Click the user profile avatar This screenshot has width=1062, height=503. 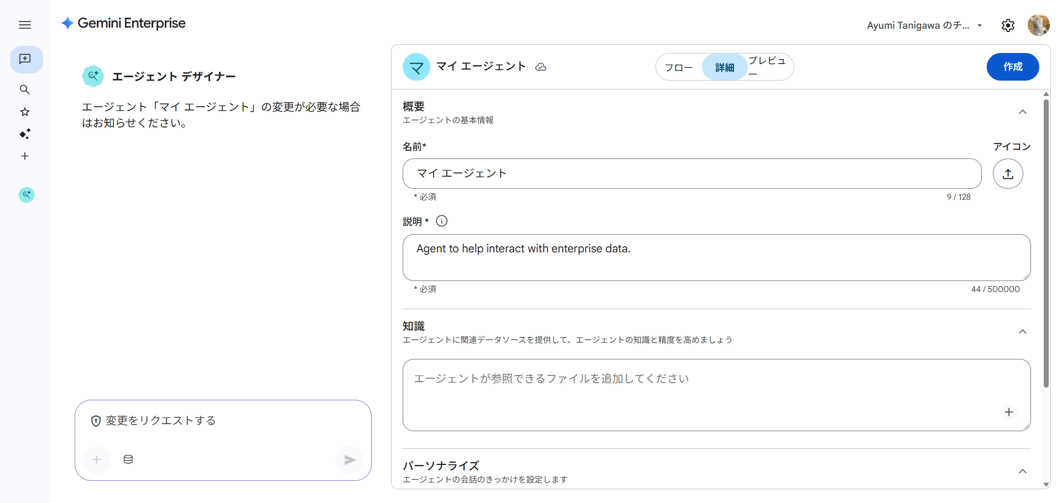tap(1038, 25)
